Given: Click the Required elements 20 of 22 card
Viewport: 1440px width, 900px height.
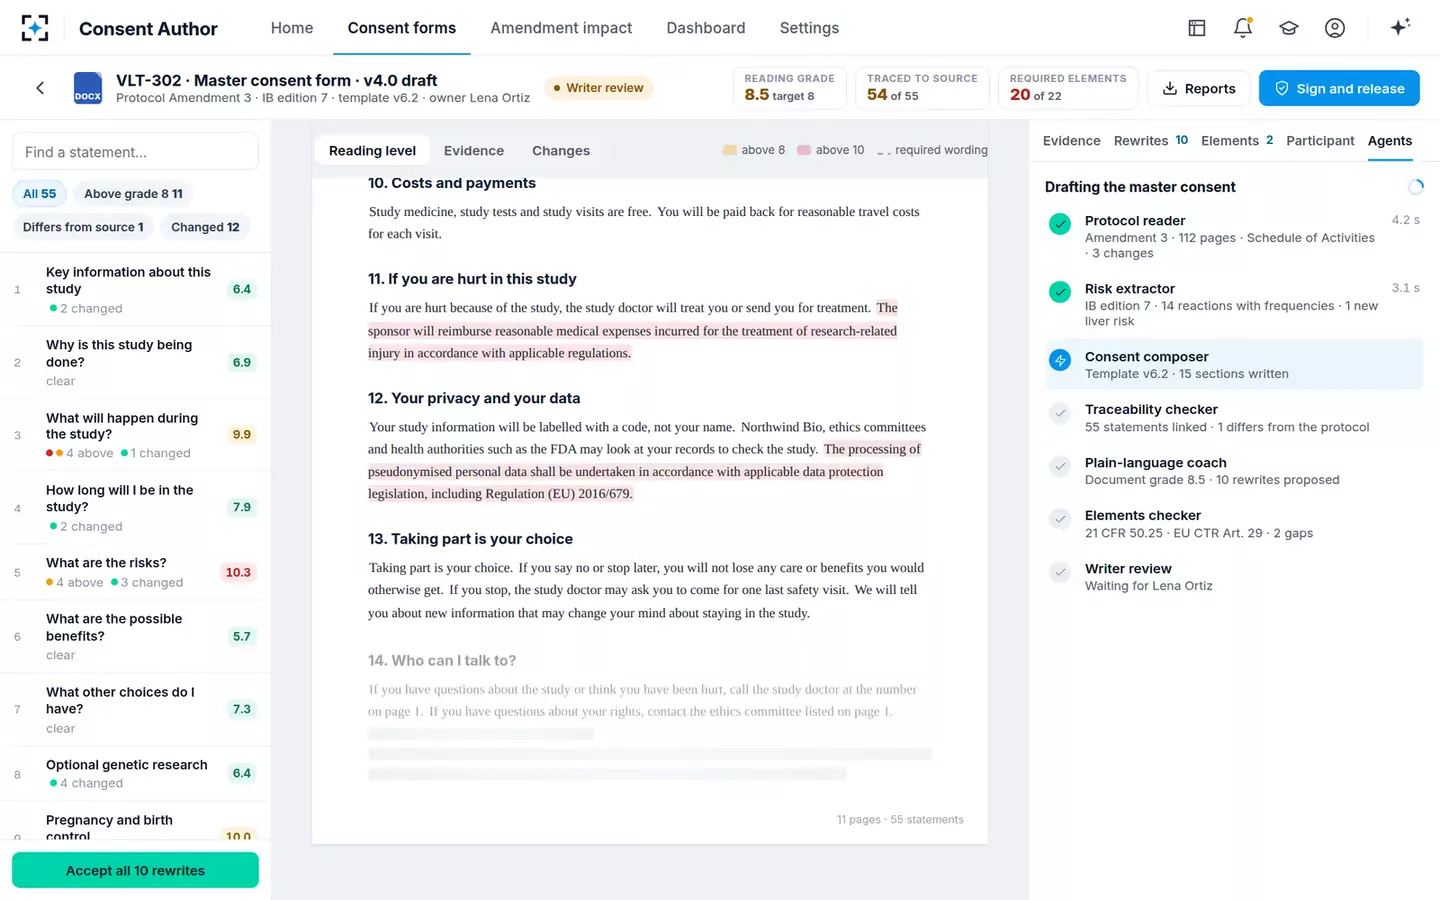Looking at the screenshot, I should [x=1068, y=88].
